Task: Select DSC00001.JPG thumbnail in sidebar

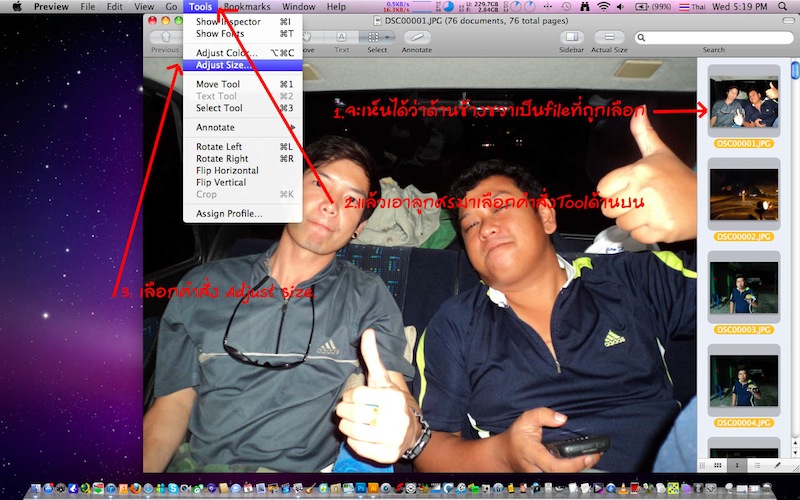Action: pos(744,102)
